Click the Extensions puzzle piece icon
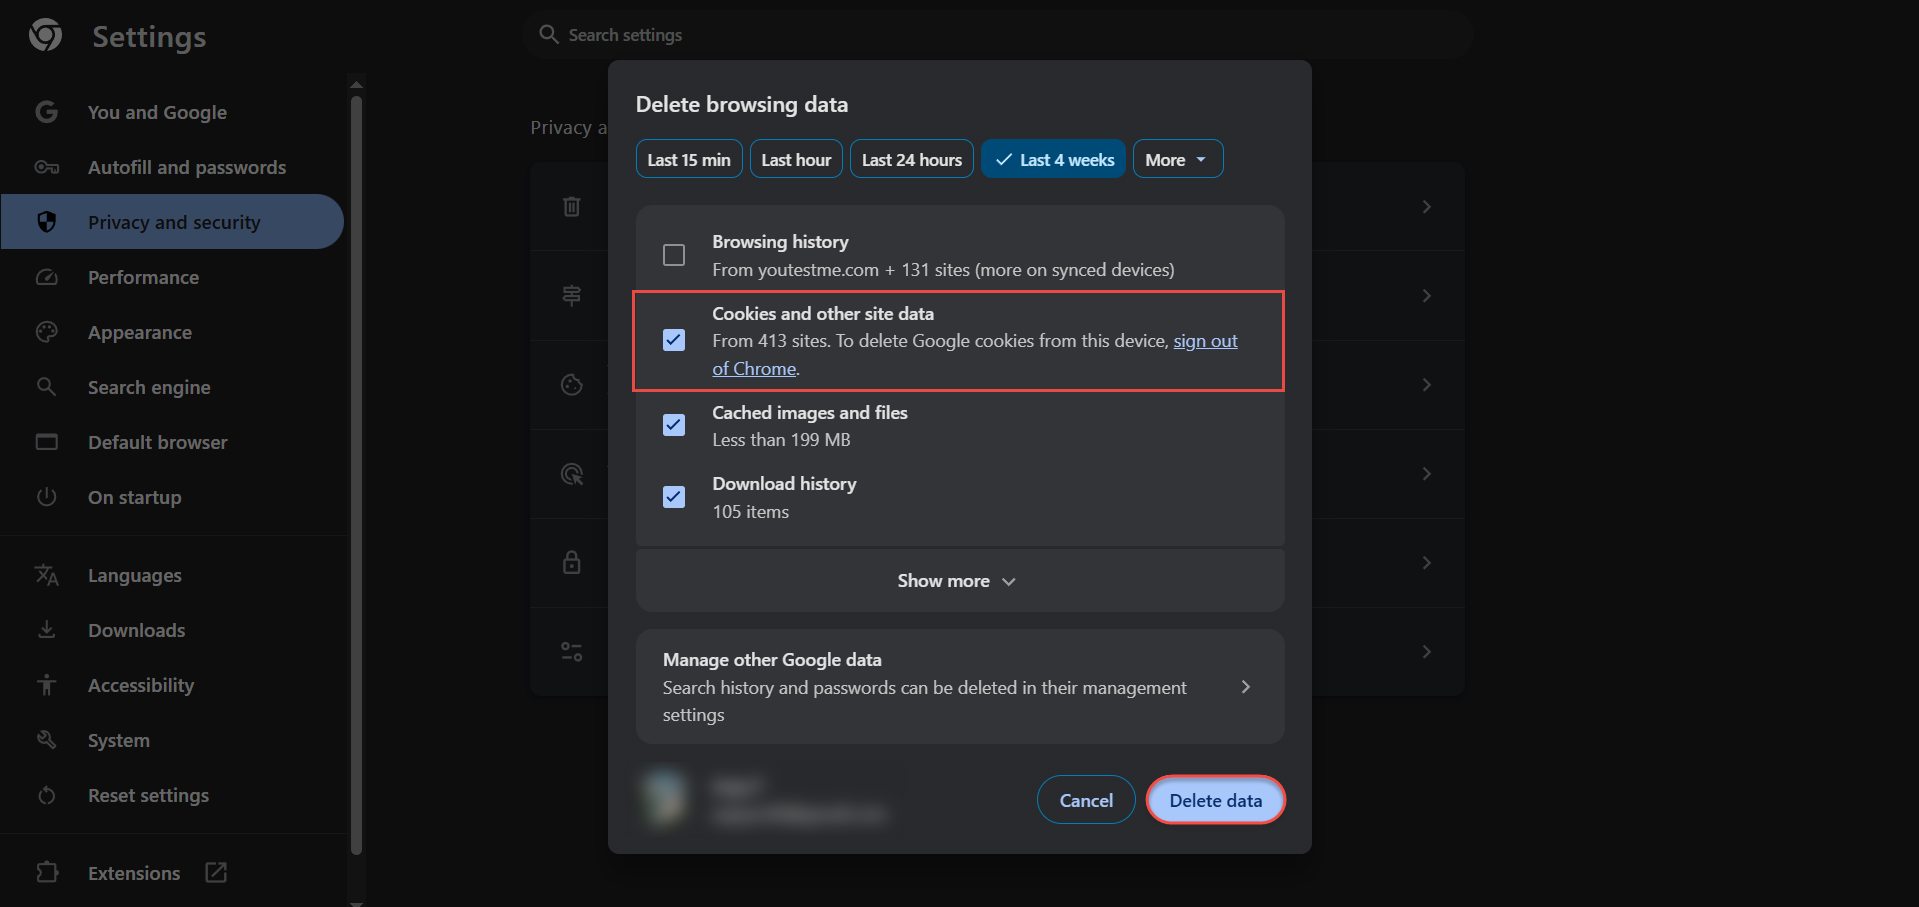The image size is (1919, 907). coord(47,873)
